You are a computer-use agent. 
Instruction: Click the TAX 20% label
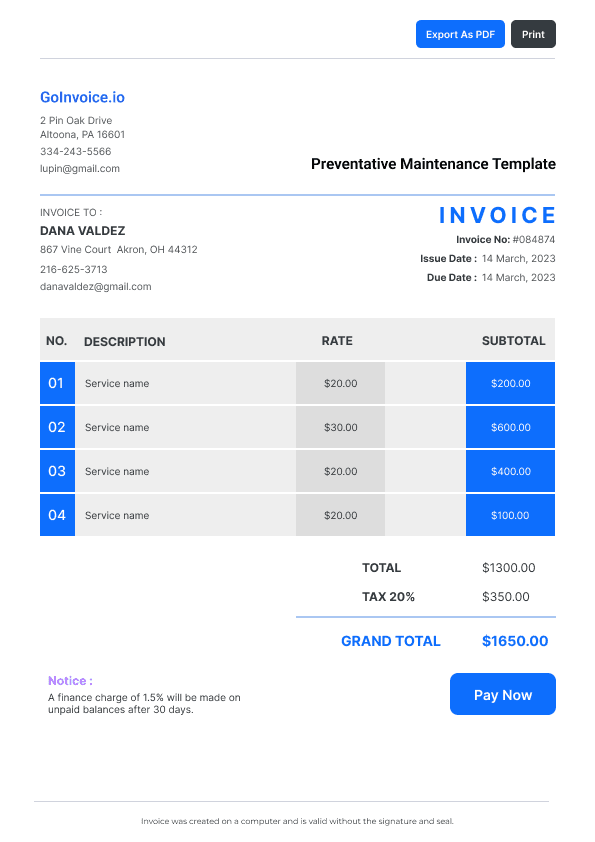coord(388,597)
